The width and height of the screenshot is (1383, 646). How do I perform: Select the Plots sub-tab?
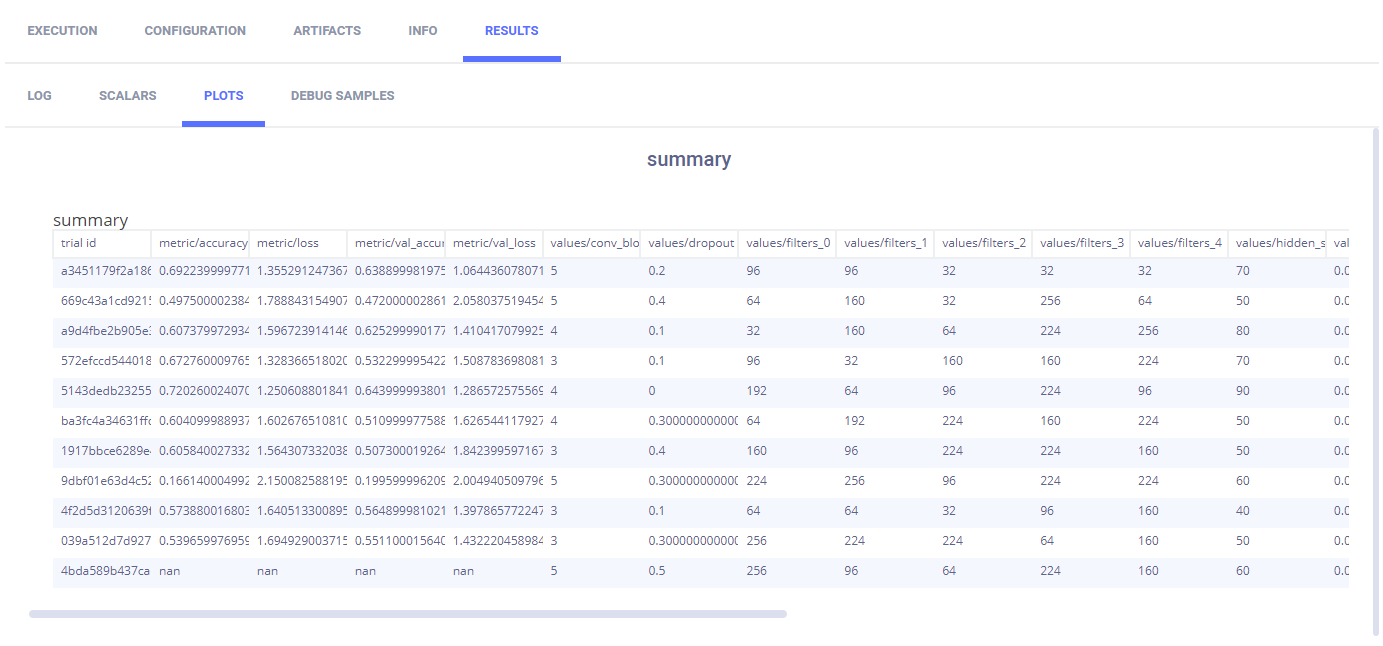point(223,96)
